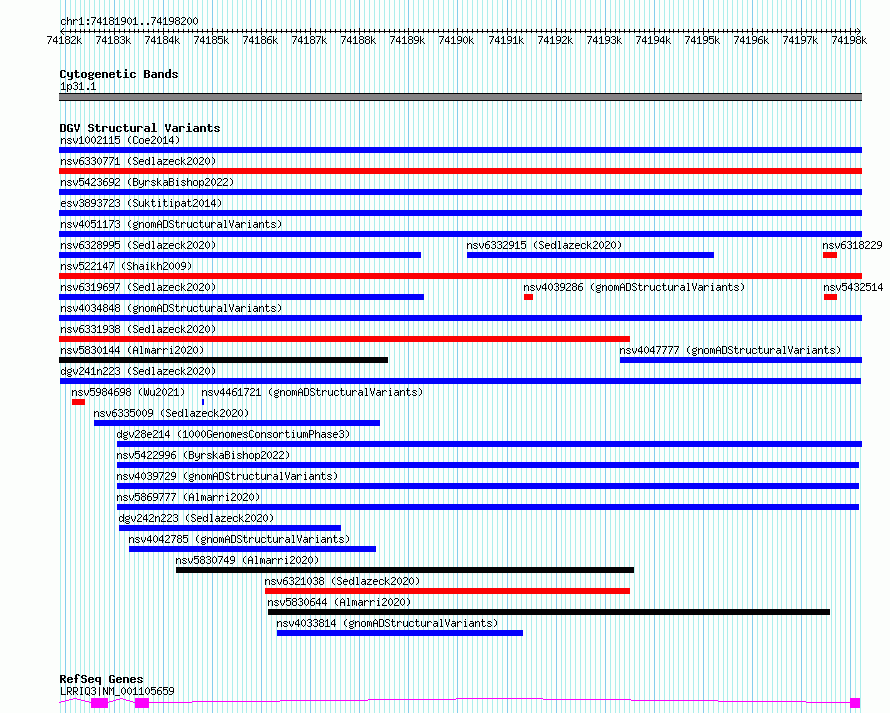The width and height of the screenshot is (890, 713).
Task: Click the black nsv5830749 variant bar
Action: [405, 570]
